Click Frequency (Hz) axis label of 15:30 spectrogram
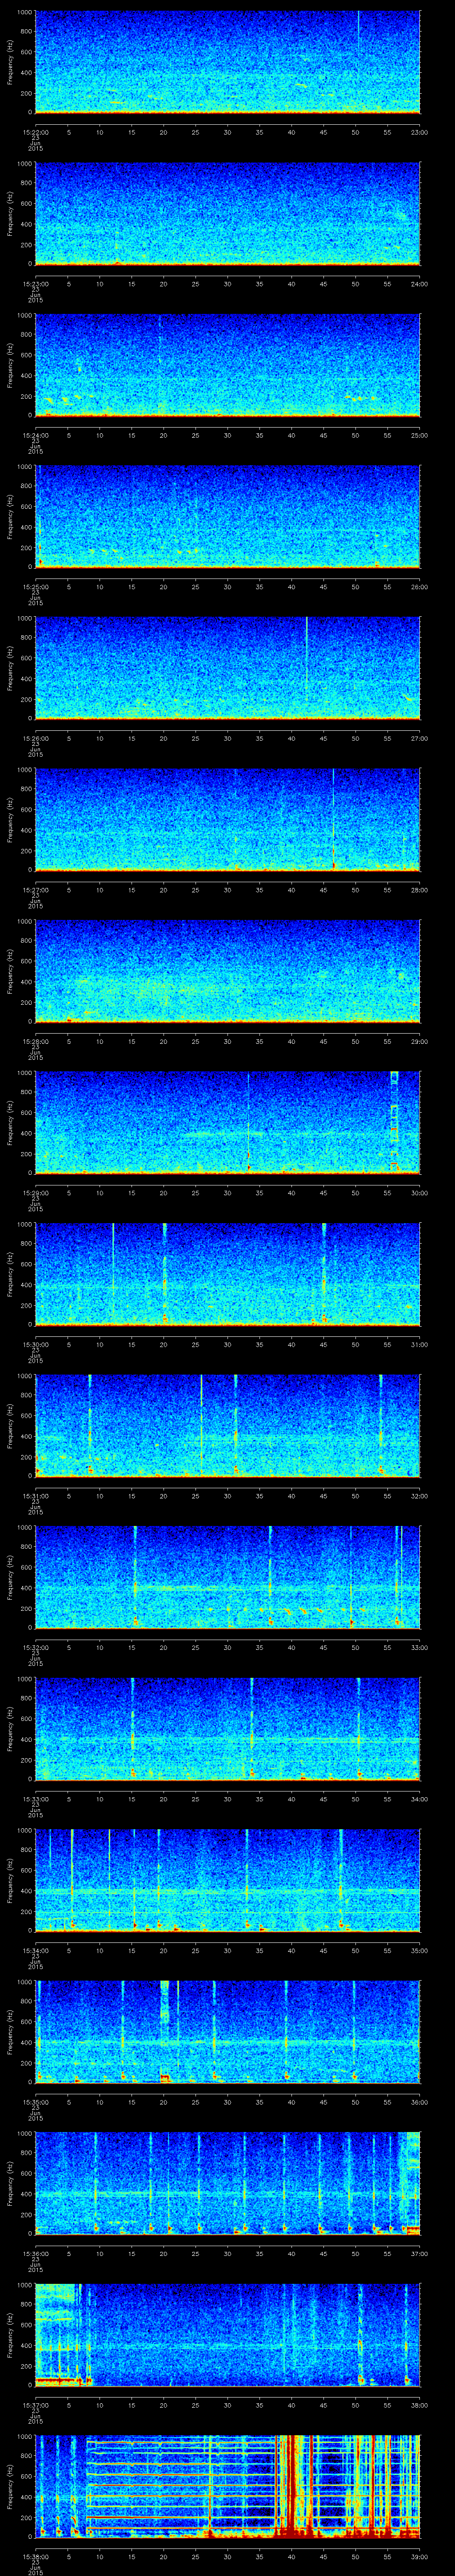Image resolution: width=455 pixels, height=2576 pixels. point(10,1274)
